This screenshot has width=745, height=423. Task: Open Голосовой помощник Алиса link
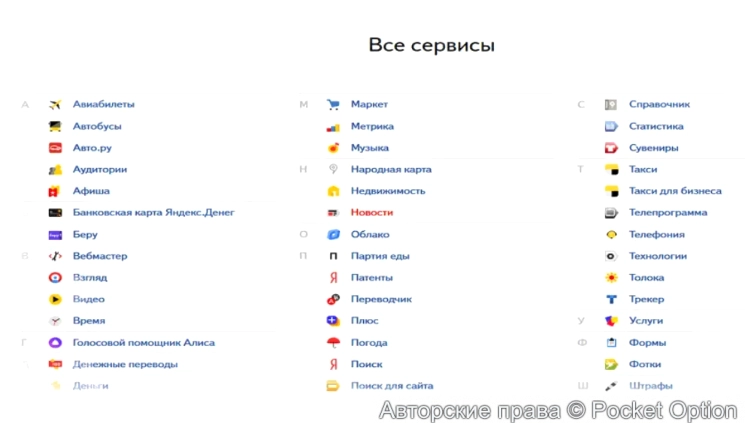pos(143,342)
